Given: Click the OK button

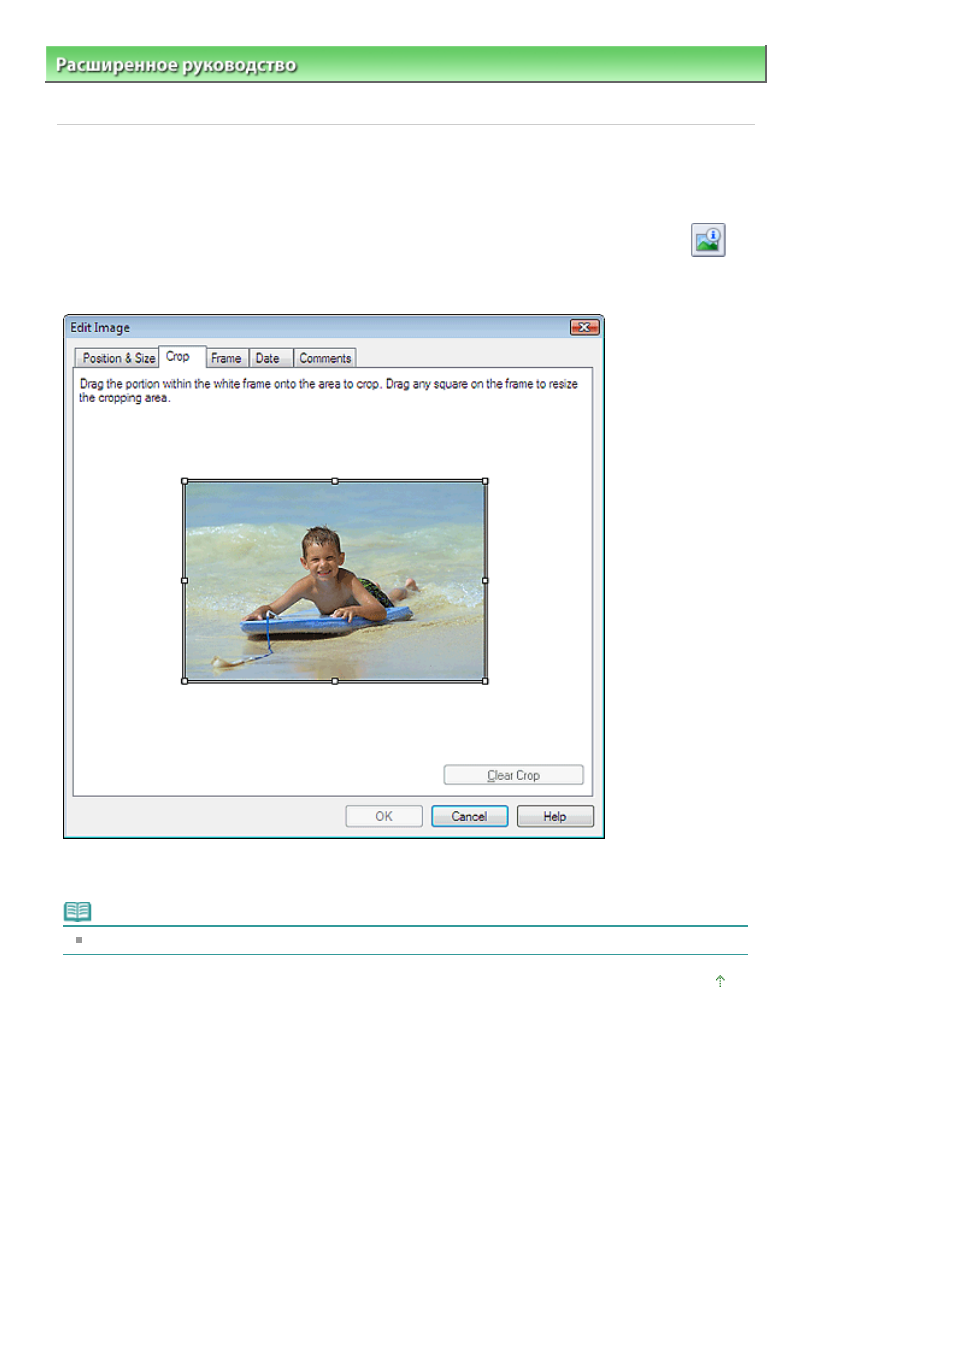Looking at the screenshot, I should point(384,816).
